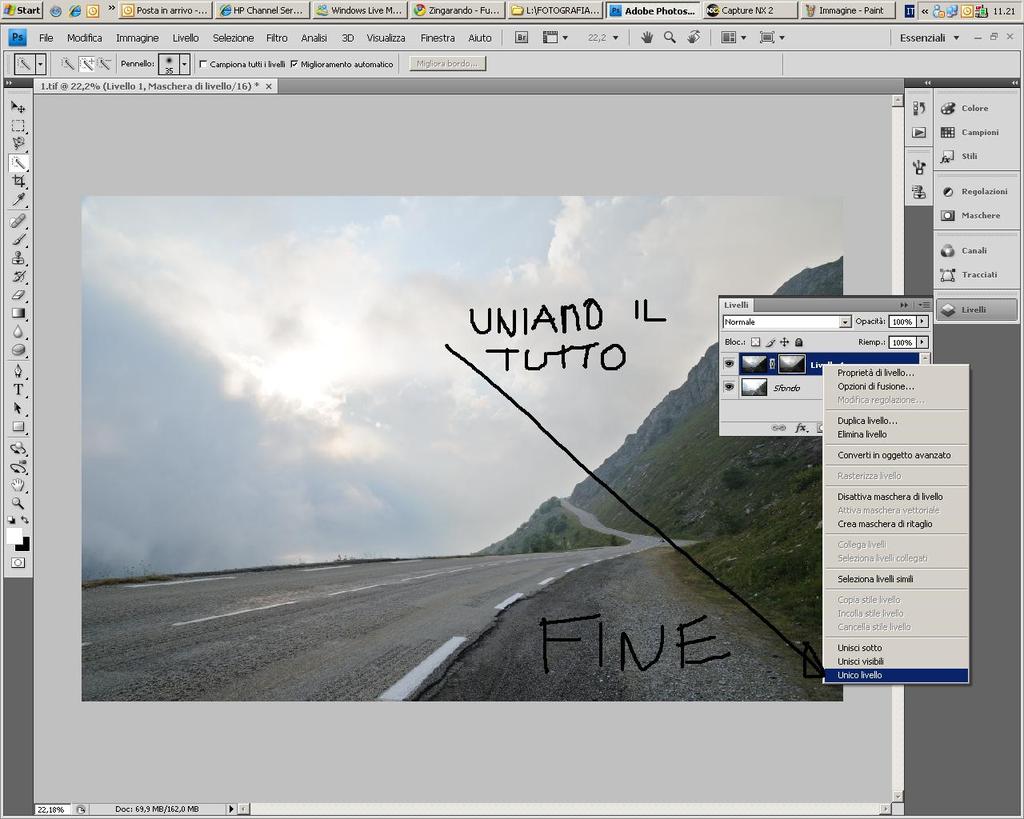The height and width of the screenshot is (819, 1024).
Task: Choose the Type tool
Action: coord(18,389)
